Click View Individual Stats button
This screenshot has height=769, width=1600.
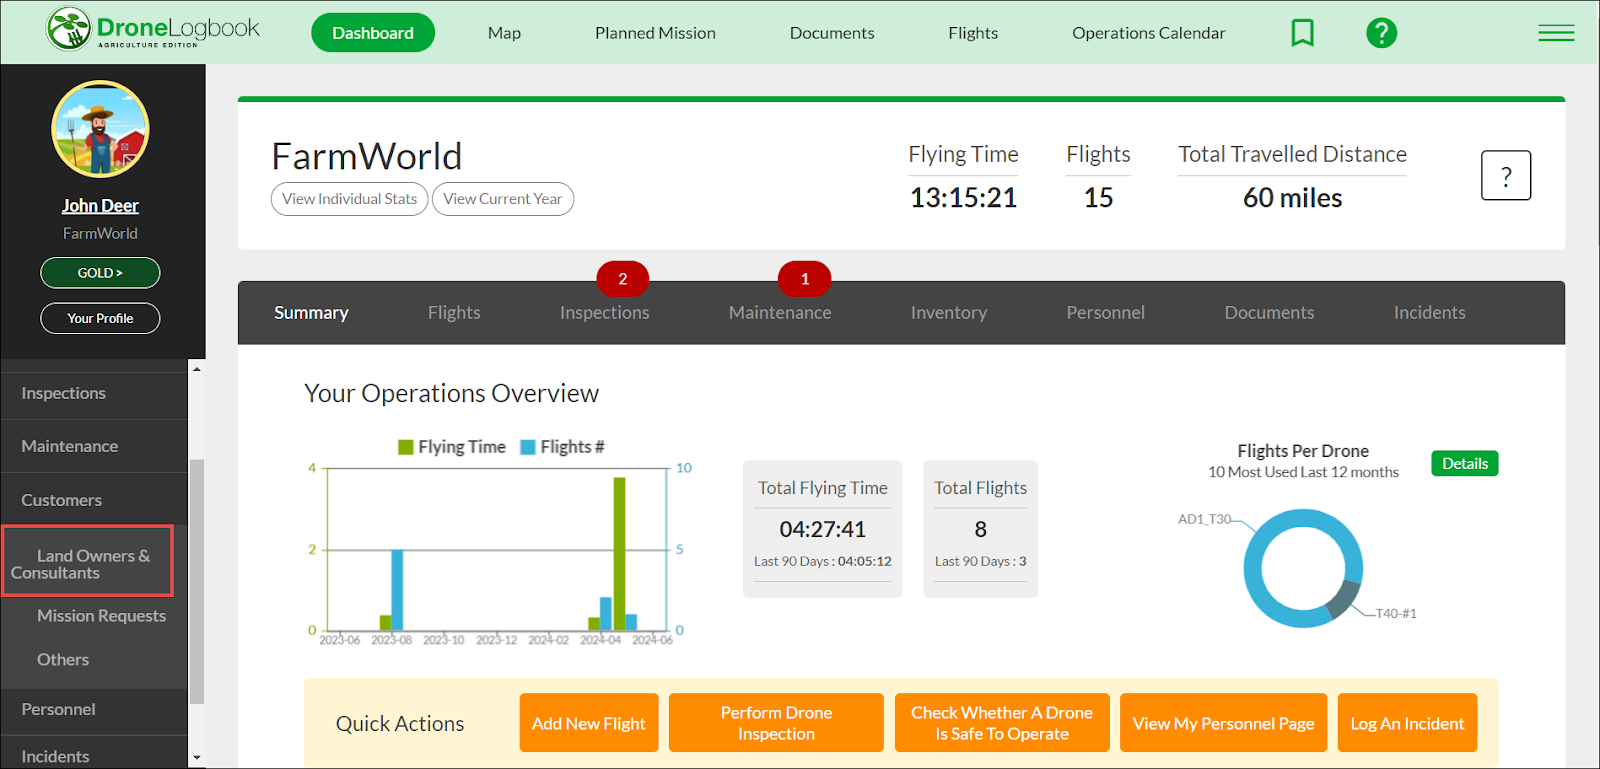click(349, 199)
